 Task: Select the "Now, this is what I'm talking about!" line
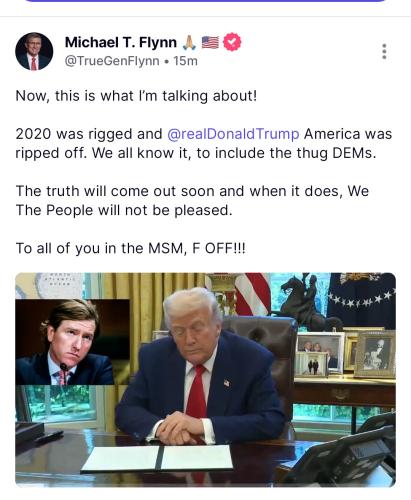coord(136,96)
